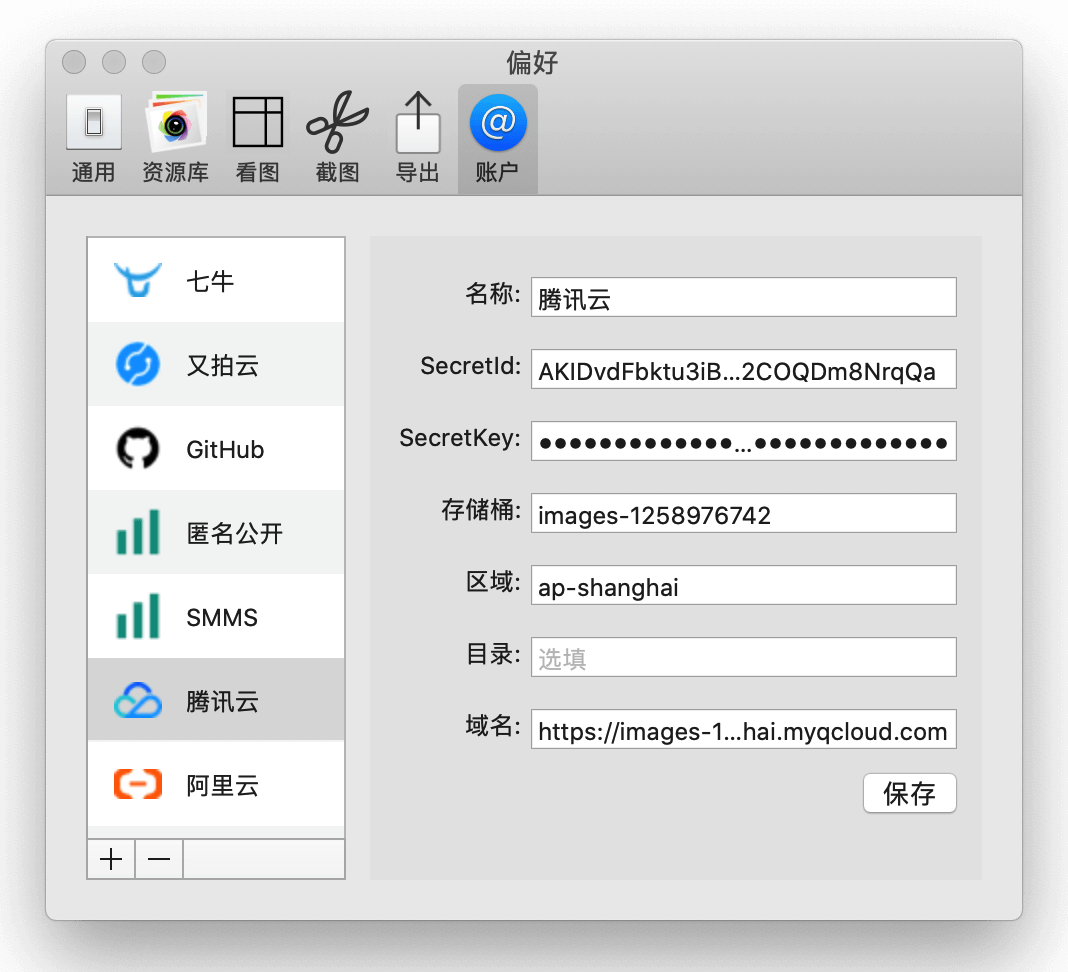
Task: Zoom the preferences window
Action: point(154,62)
